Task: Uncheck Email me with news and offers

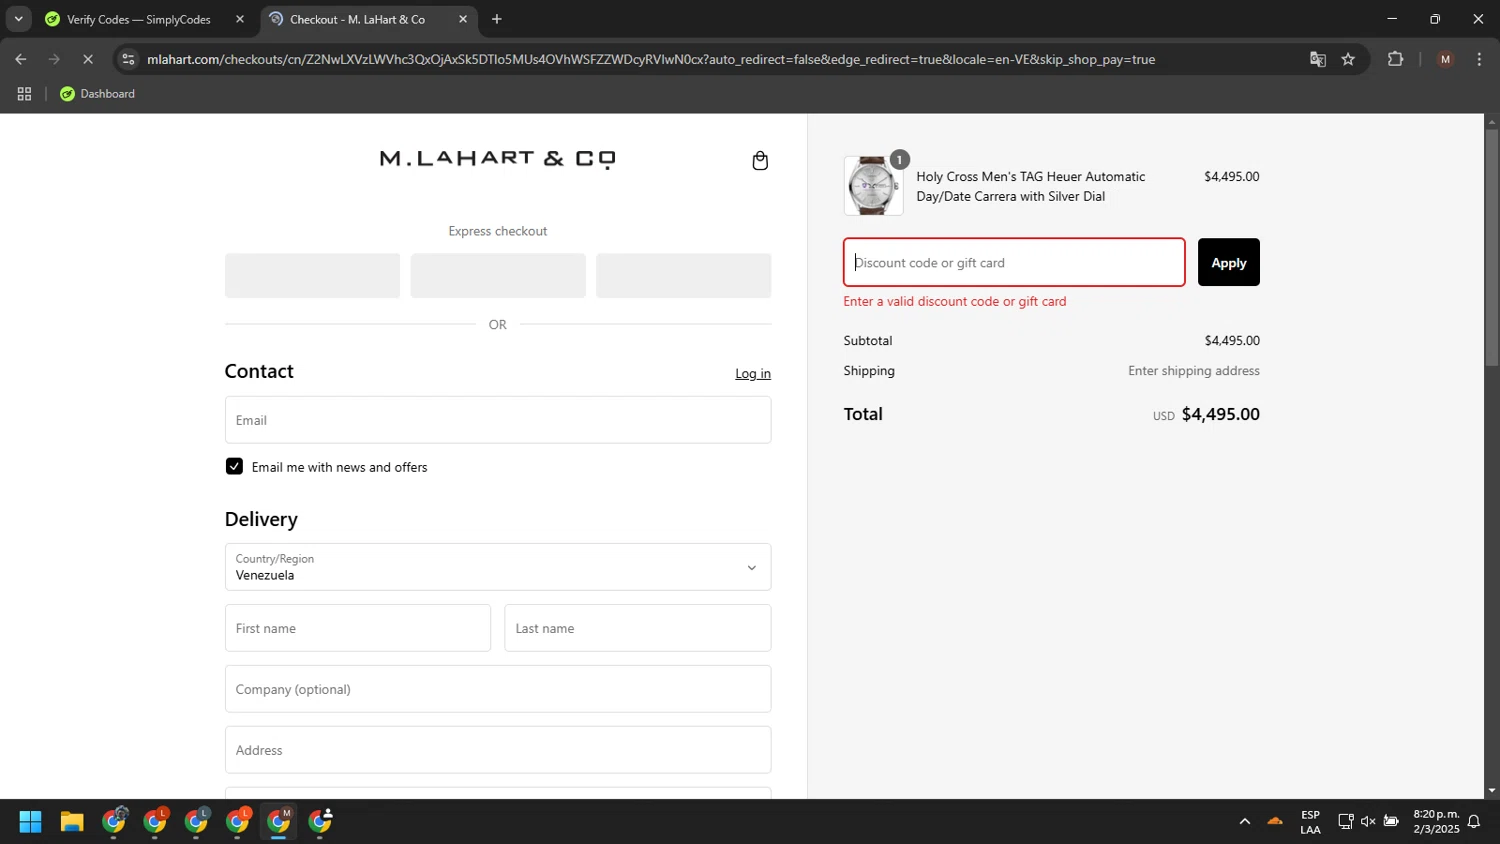Action: tap(234, 467)
